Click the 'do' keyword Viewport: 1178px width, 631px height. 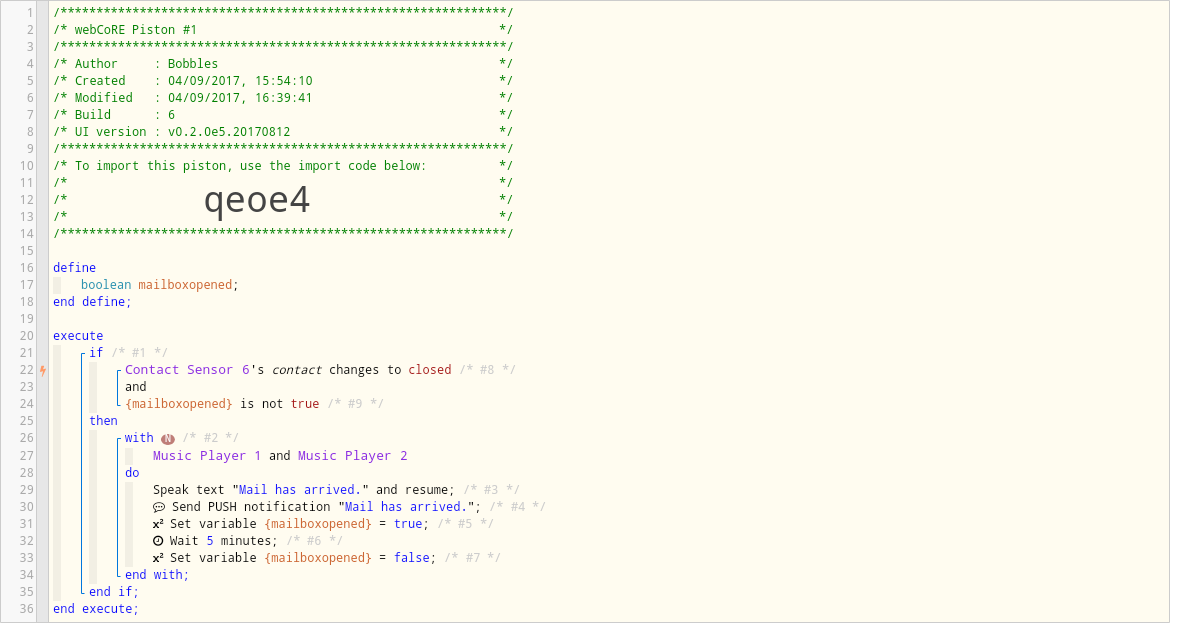tap(132, 473)
